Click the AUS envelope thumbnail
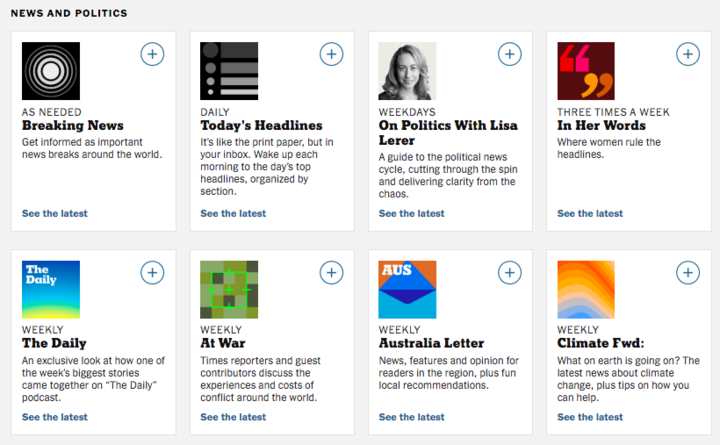720x445 pixels. click(x=407, y=290)
